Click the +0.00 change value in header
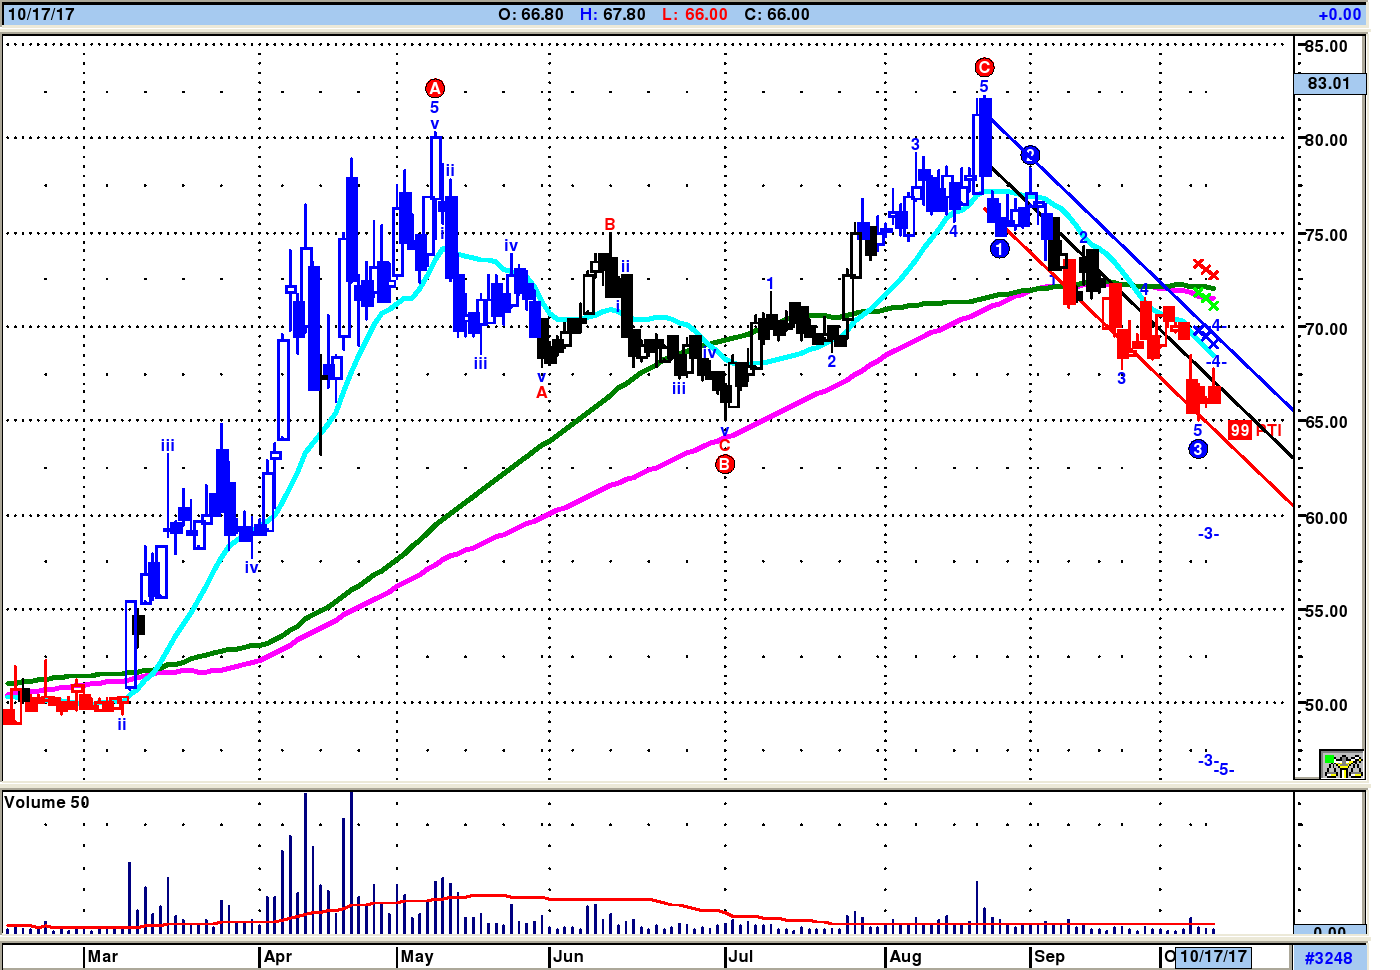This screenshot has width=1400, height=970. click(1339, 14)
